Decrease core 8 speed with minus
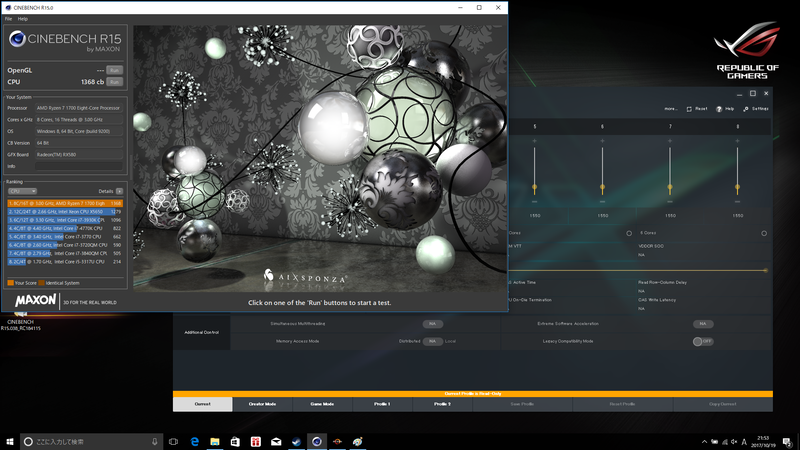The width and height of the screenshot is (800, 450). (737, 202)
